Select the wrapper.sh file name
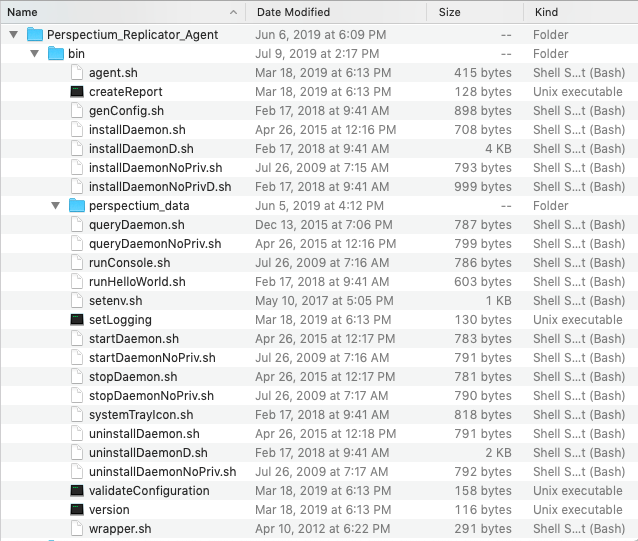638x541 pixels. [120, 529]
